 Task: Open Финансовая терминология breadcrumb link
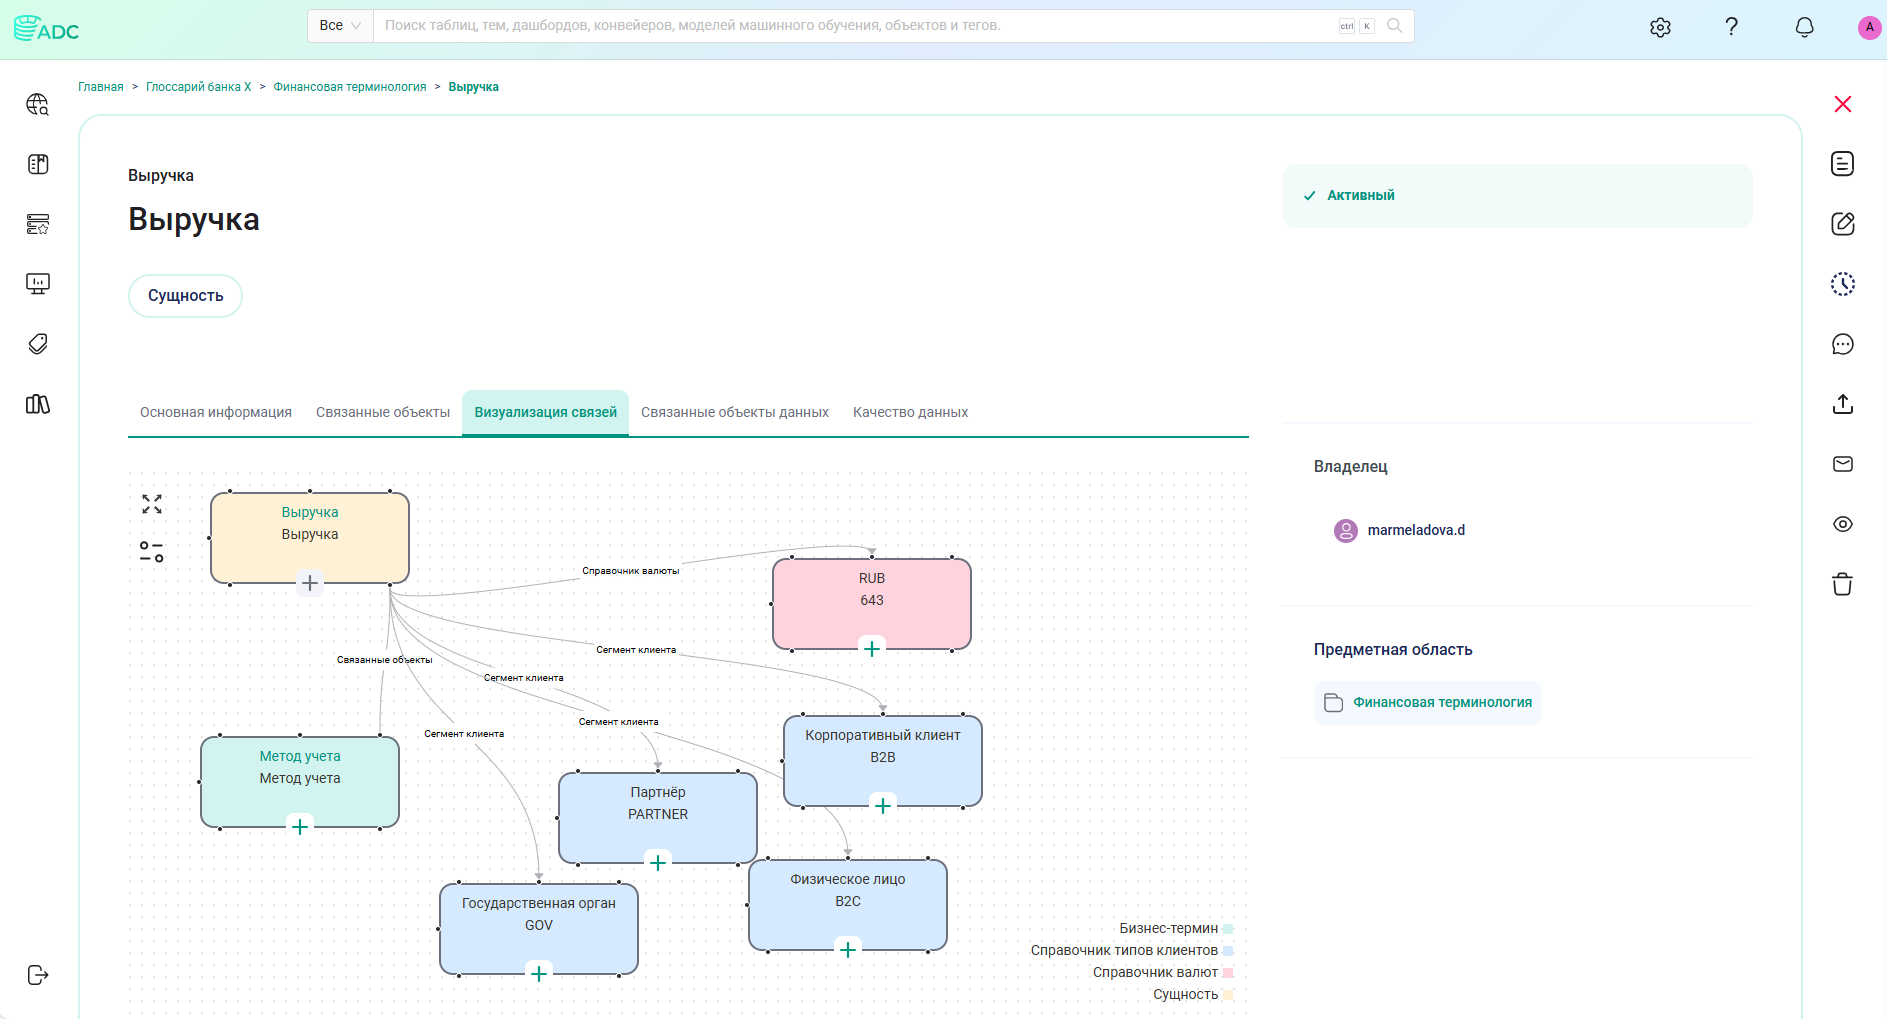pyautogui.click(x=350, y=87)
